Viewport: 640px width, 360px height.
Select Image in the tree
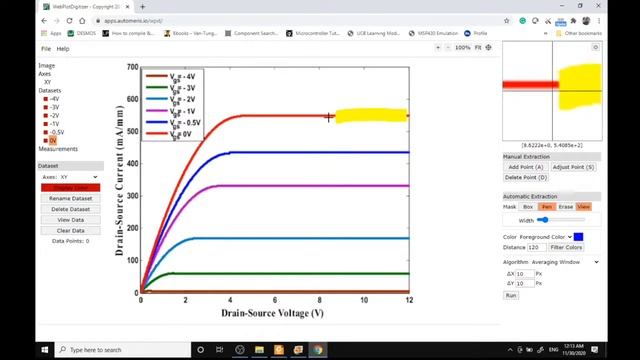pyautogui.click(x=47, y=65)
